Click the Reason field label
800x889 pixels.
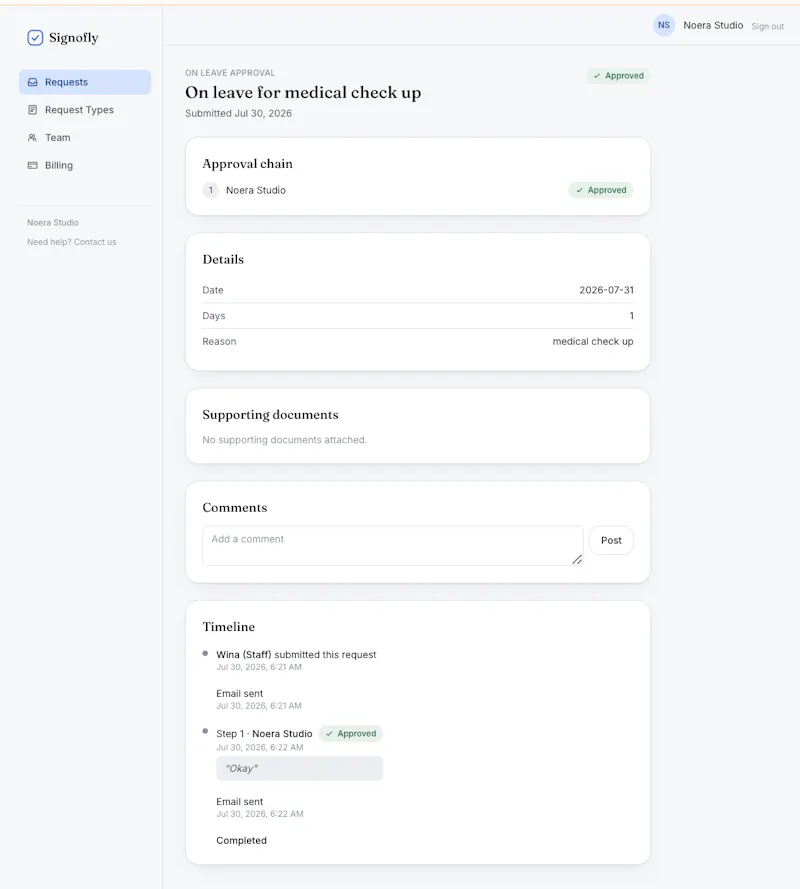[x=219, y=342]
